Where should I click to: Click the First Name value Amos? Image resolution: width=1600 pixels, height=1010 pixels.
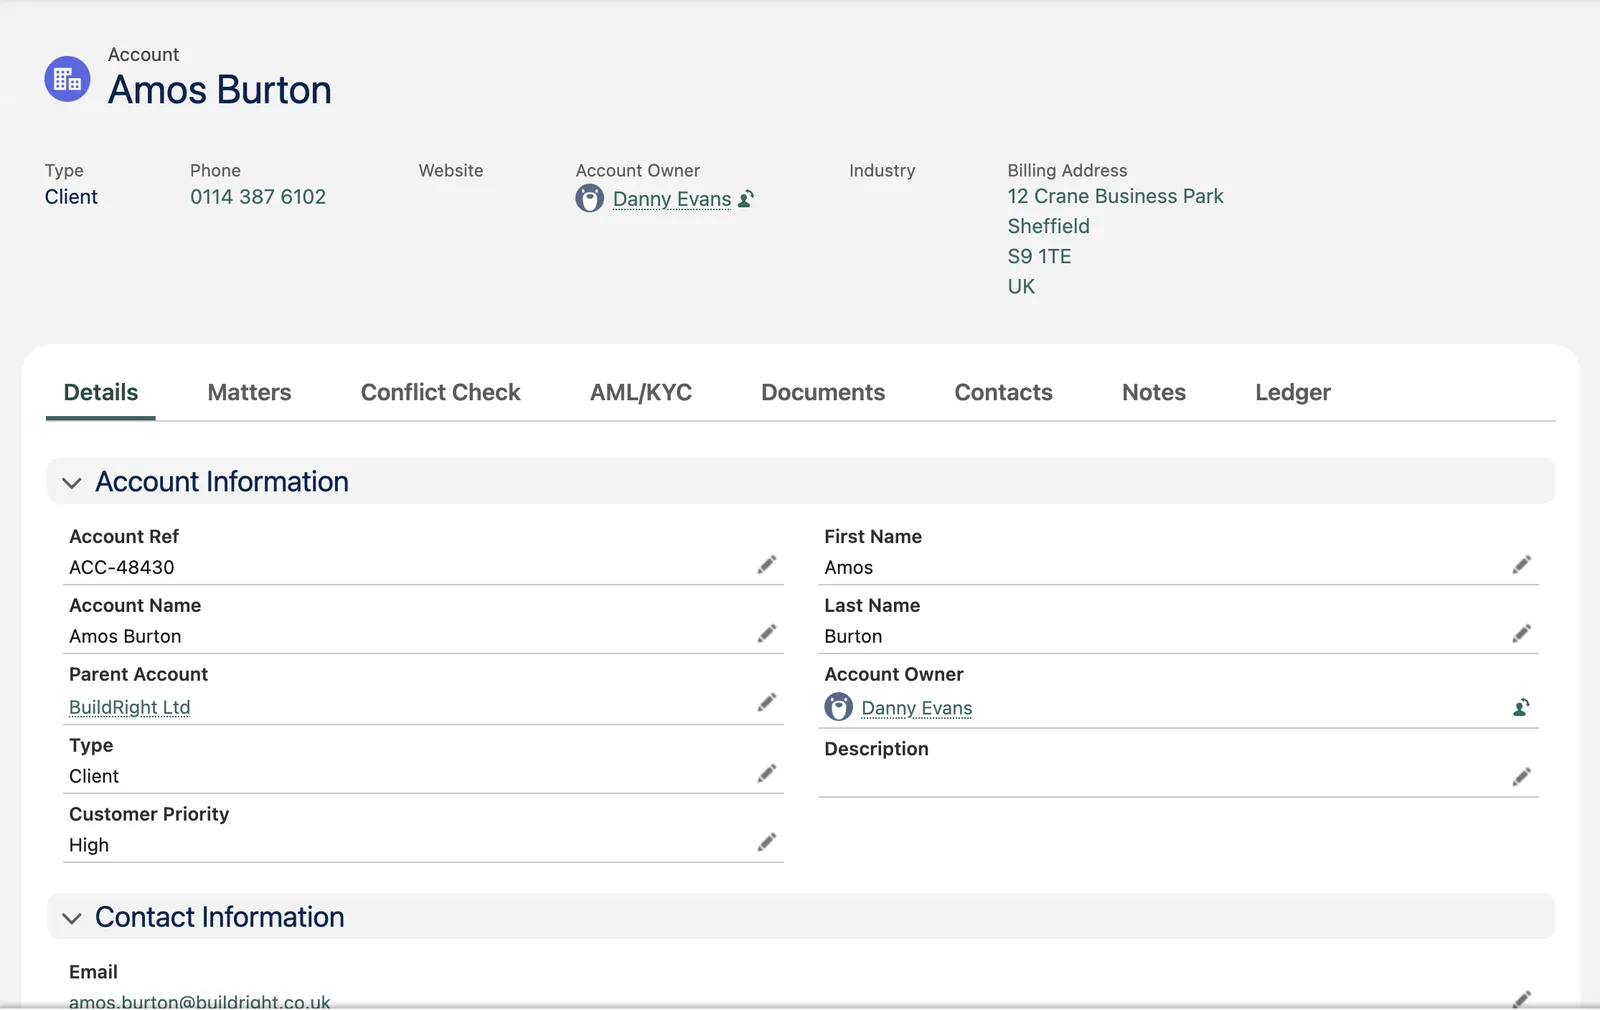[x=849, y=567]
